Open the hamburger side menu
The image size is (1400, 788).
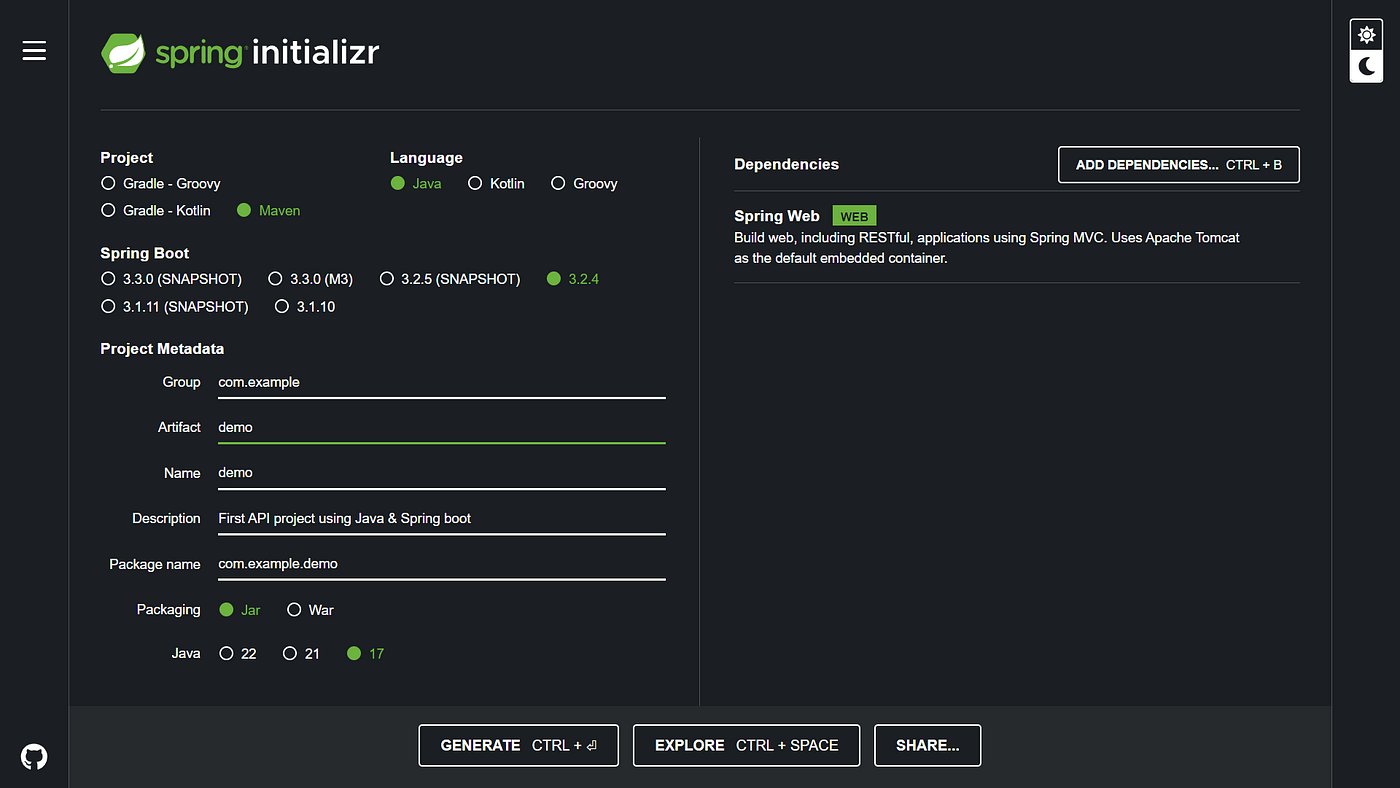pos(34,51)
